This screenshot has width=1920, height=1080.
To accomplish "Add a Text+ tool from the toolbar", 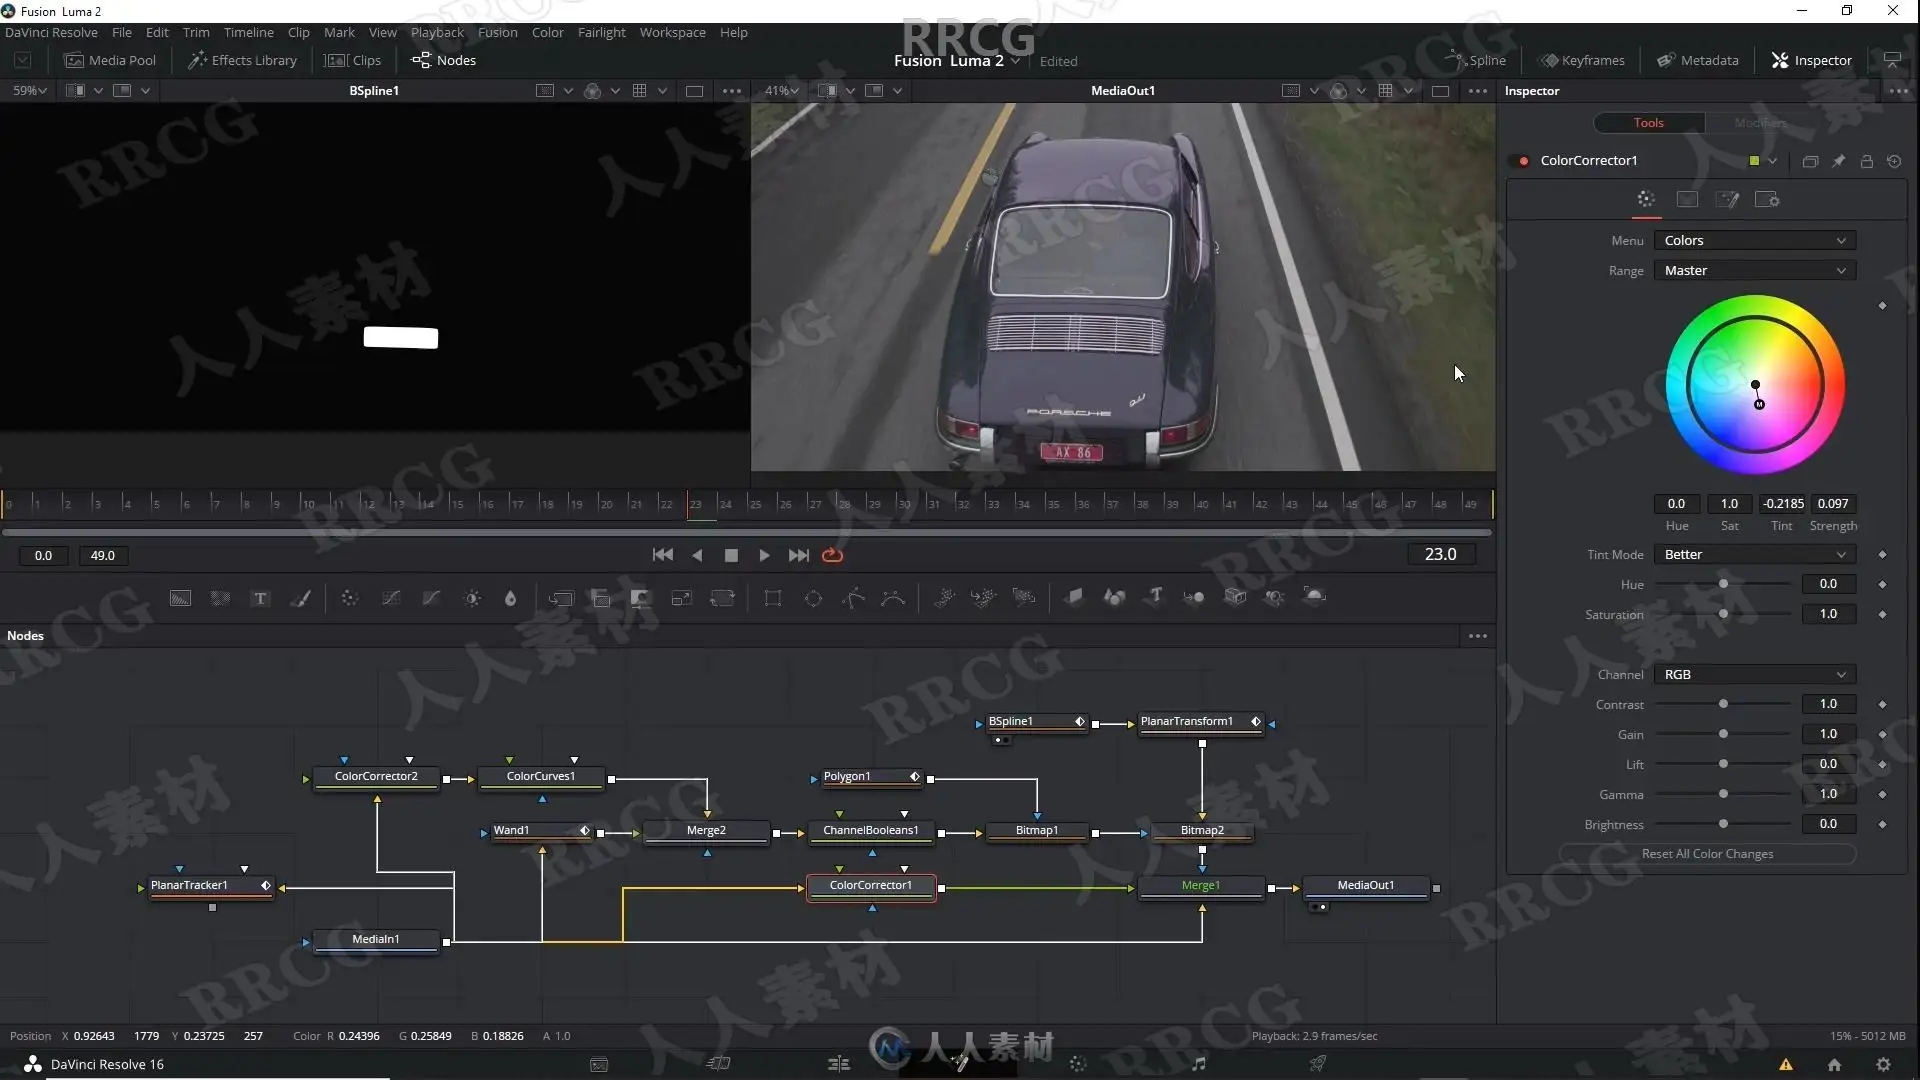I will click(x=260, y=598).
